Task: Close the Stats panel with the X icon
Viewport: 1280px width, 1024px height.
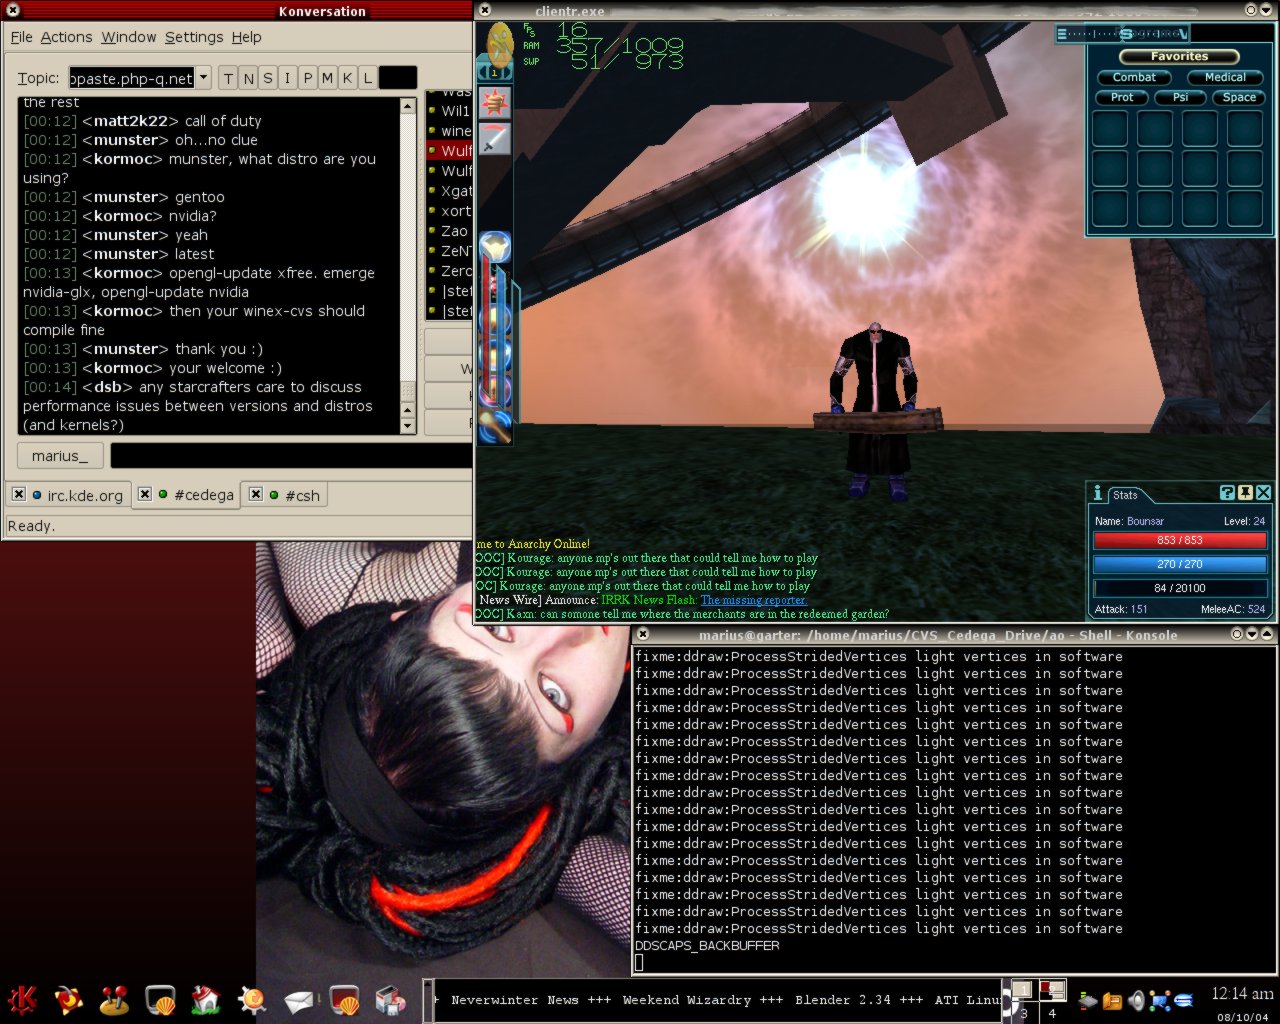Action: point(1263,492)
